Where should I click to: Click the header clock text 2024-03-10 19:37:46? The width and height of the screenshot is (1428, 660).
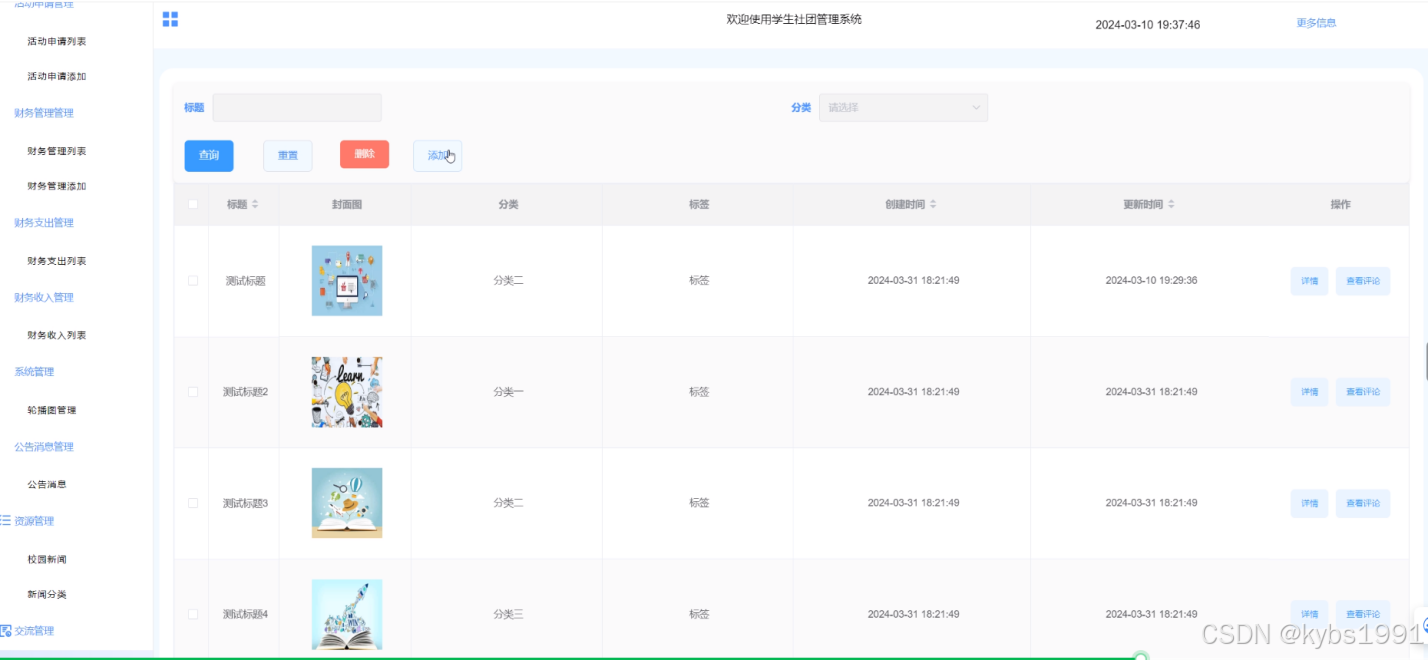point(1147,25)
